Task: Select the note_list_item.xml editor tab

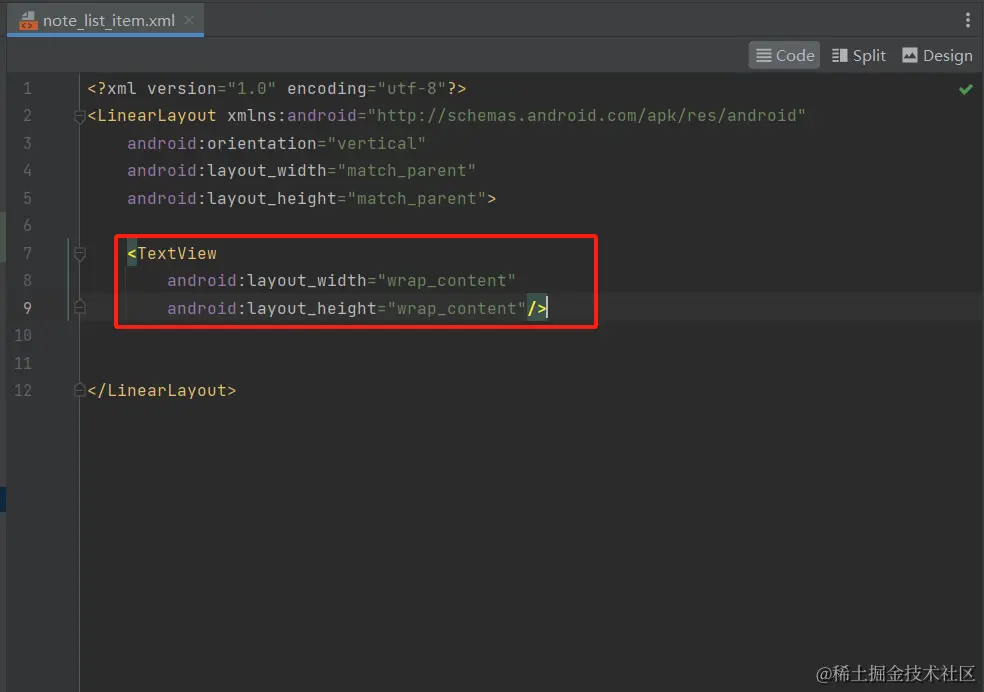Action: (105, 20)
